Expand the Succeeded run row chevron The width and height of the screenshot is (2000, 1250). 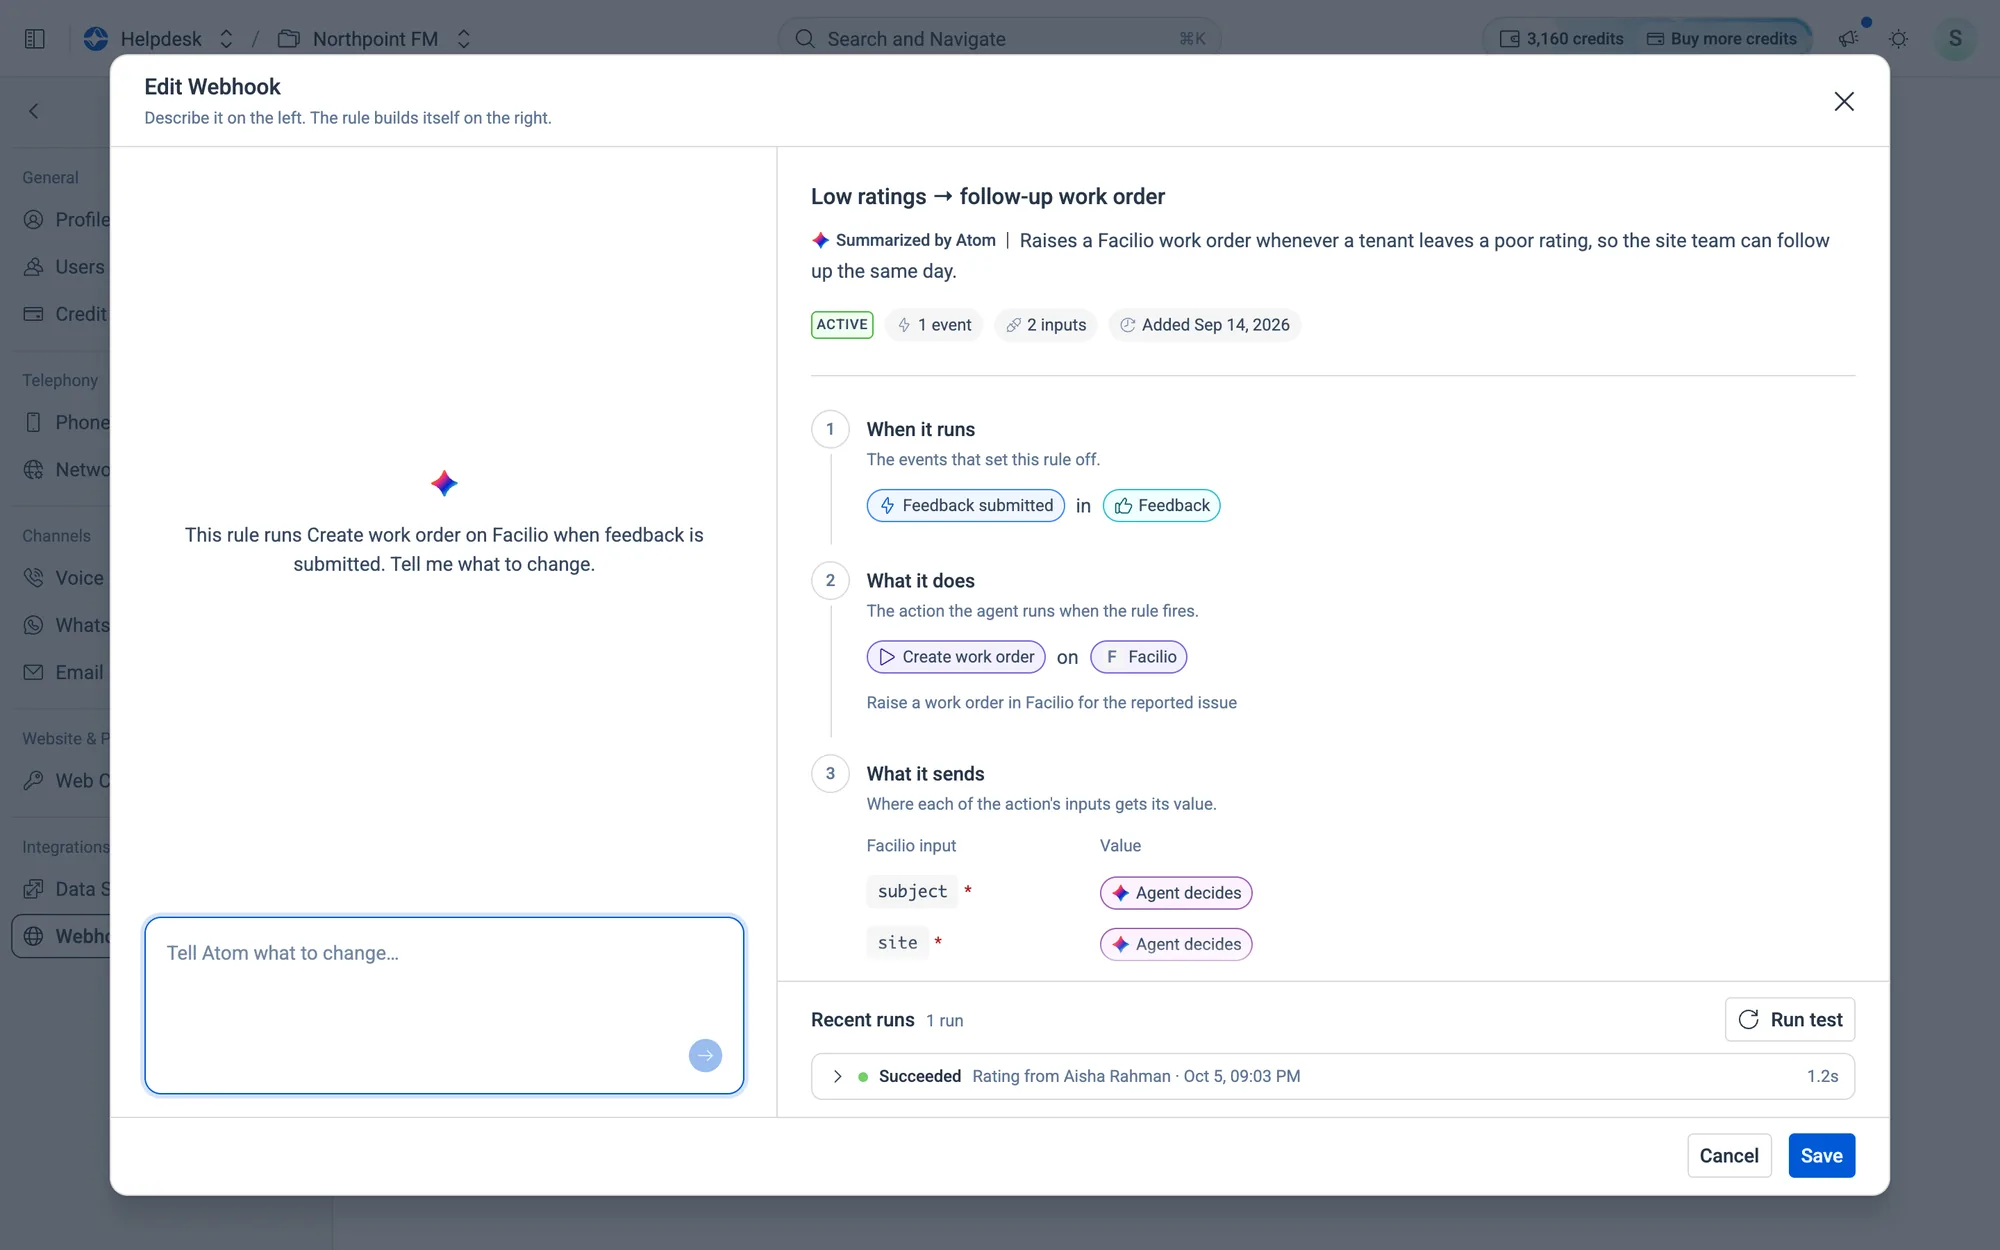point(838,1077)
